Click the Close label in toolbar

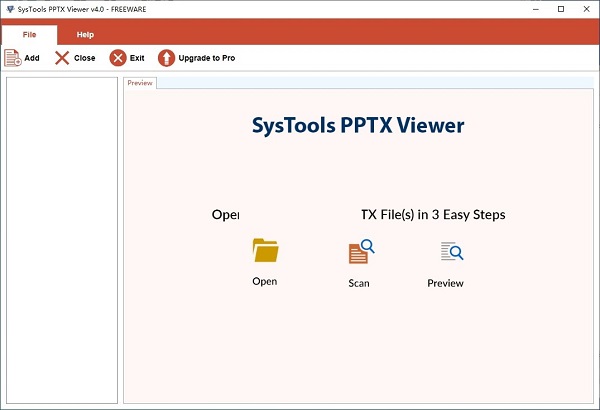[85, 58]
